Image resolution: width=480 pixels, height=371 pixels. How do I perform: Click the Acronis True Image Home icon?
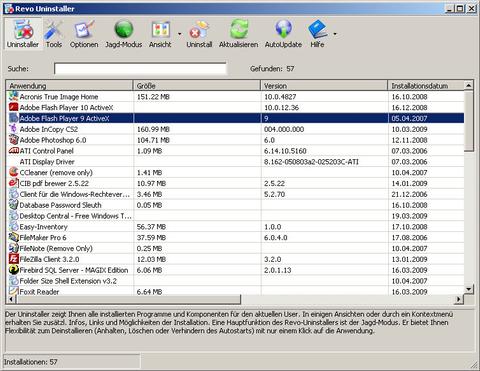point(14,96)
